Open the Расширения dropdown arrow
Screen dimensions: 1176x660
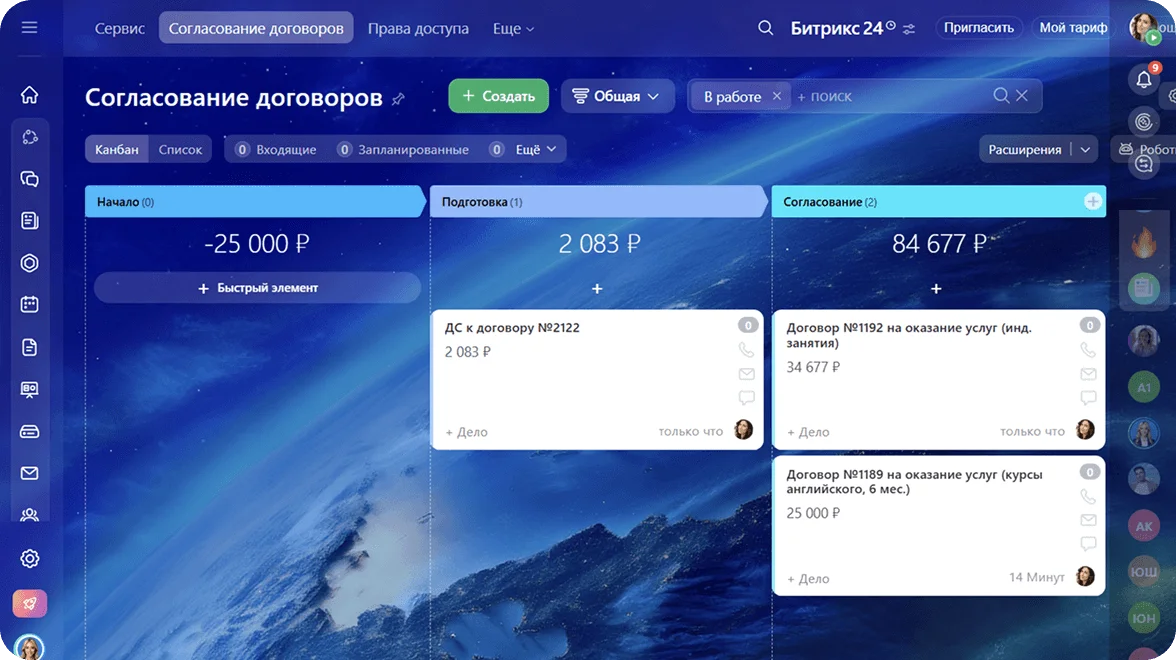1087,148
